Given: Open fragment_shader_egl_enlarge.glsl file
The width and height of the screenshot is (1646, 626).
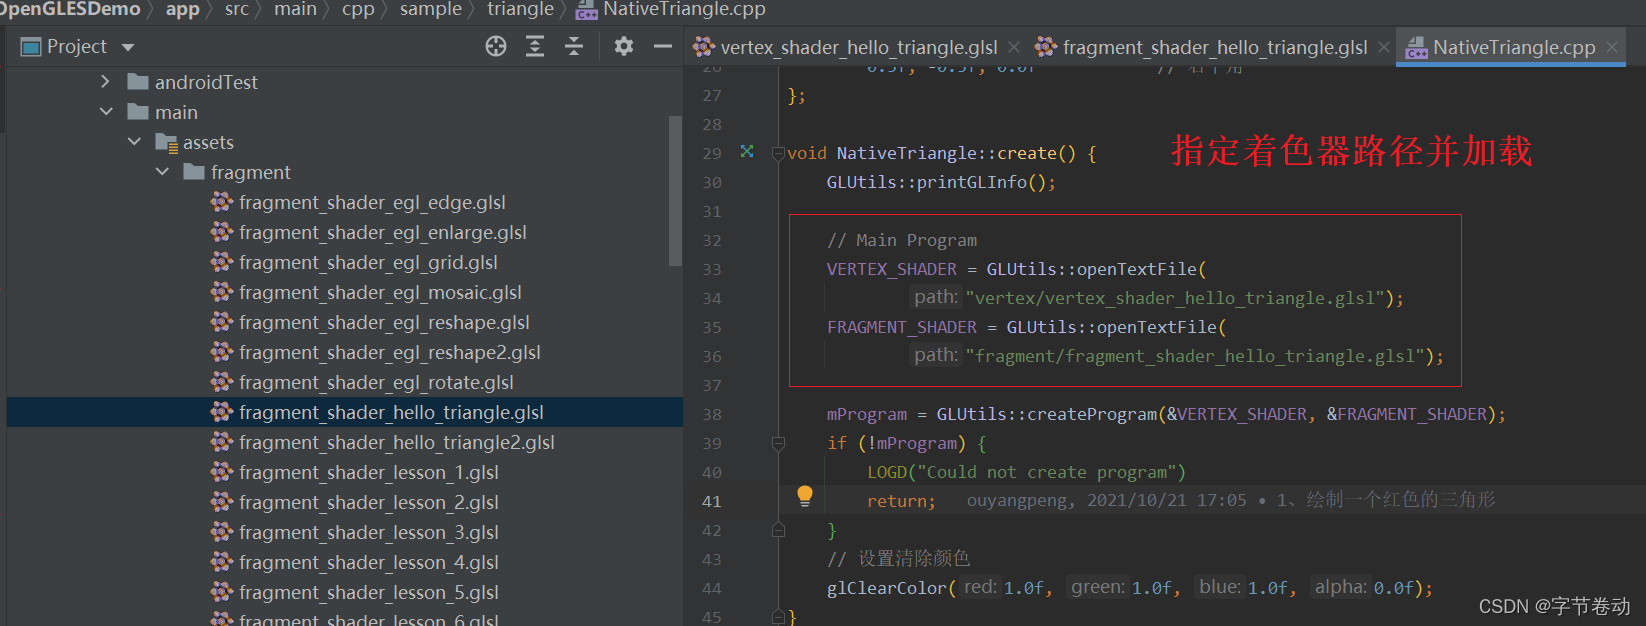Looking at the screenshot, I should 383,232.
